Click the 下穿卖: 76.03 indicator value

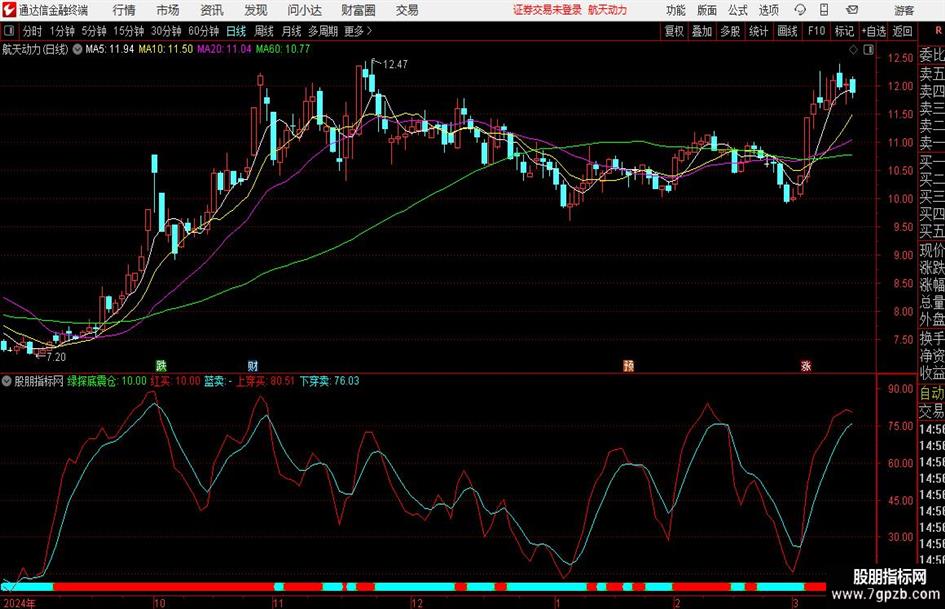pos(330,381)
